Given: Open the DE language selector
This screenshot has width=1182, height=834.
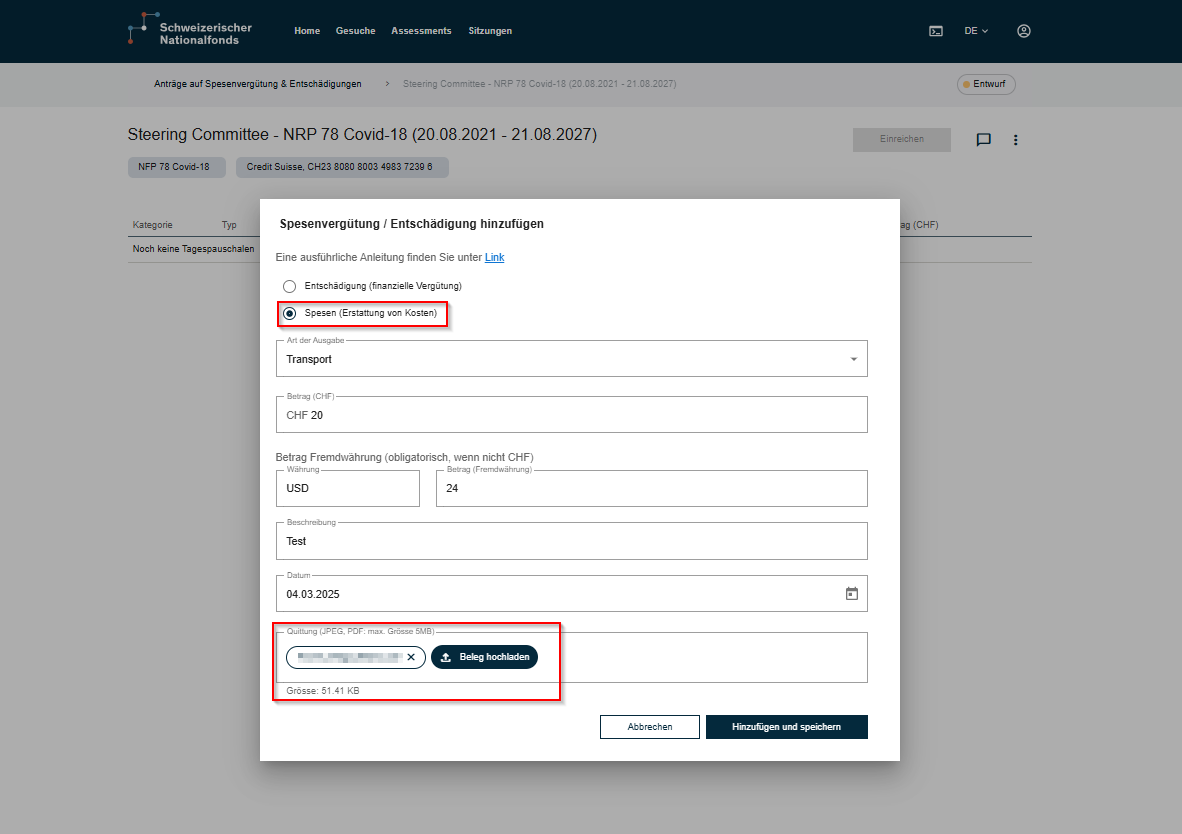Looking at the screenshot, I should tap(976, 31).
